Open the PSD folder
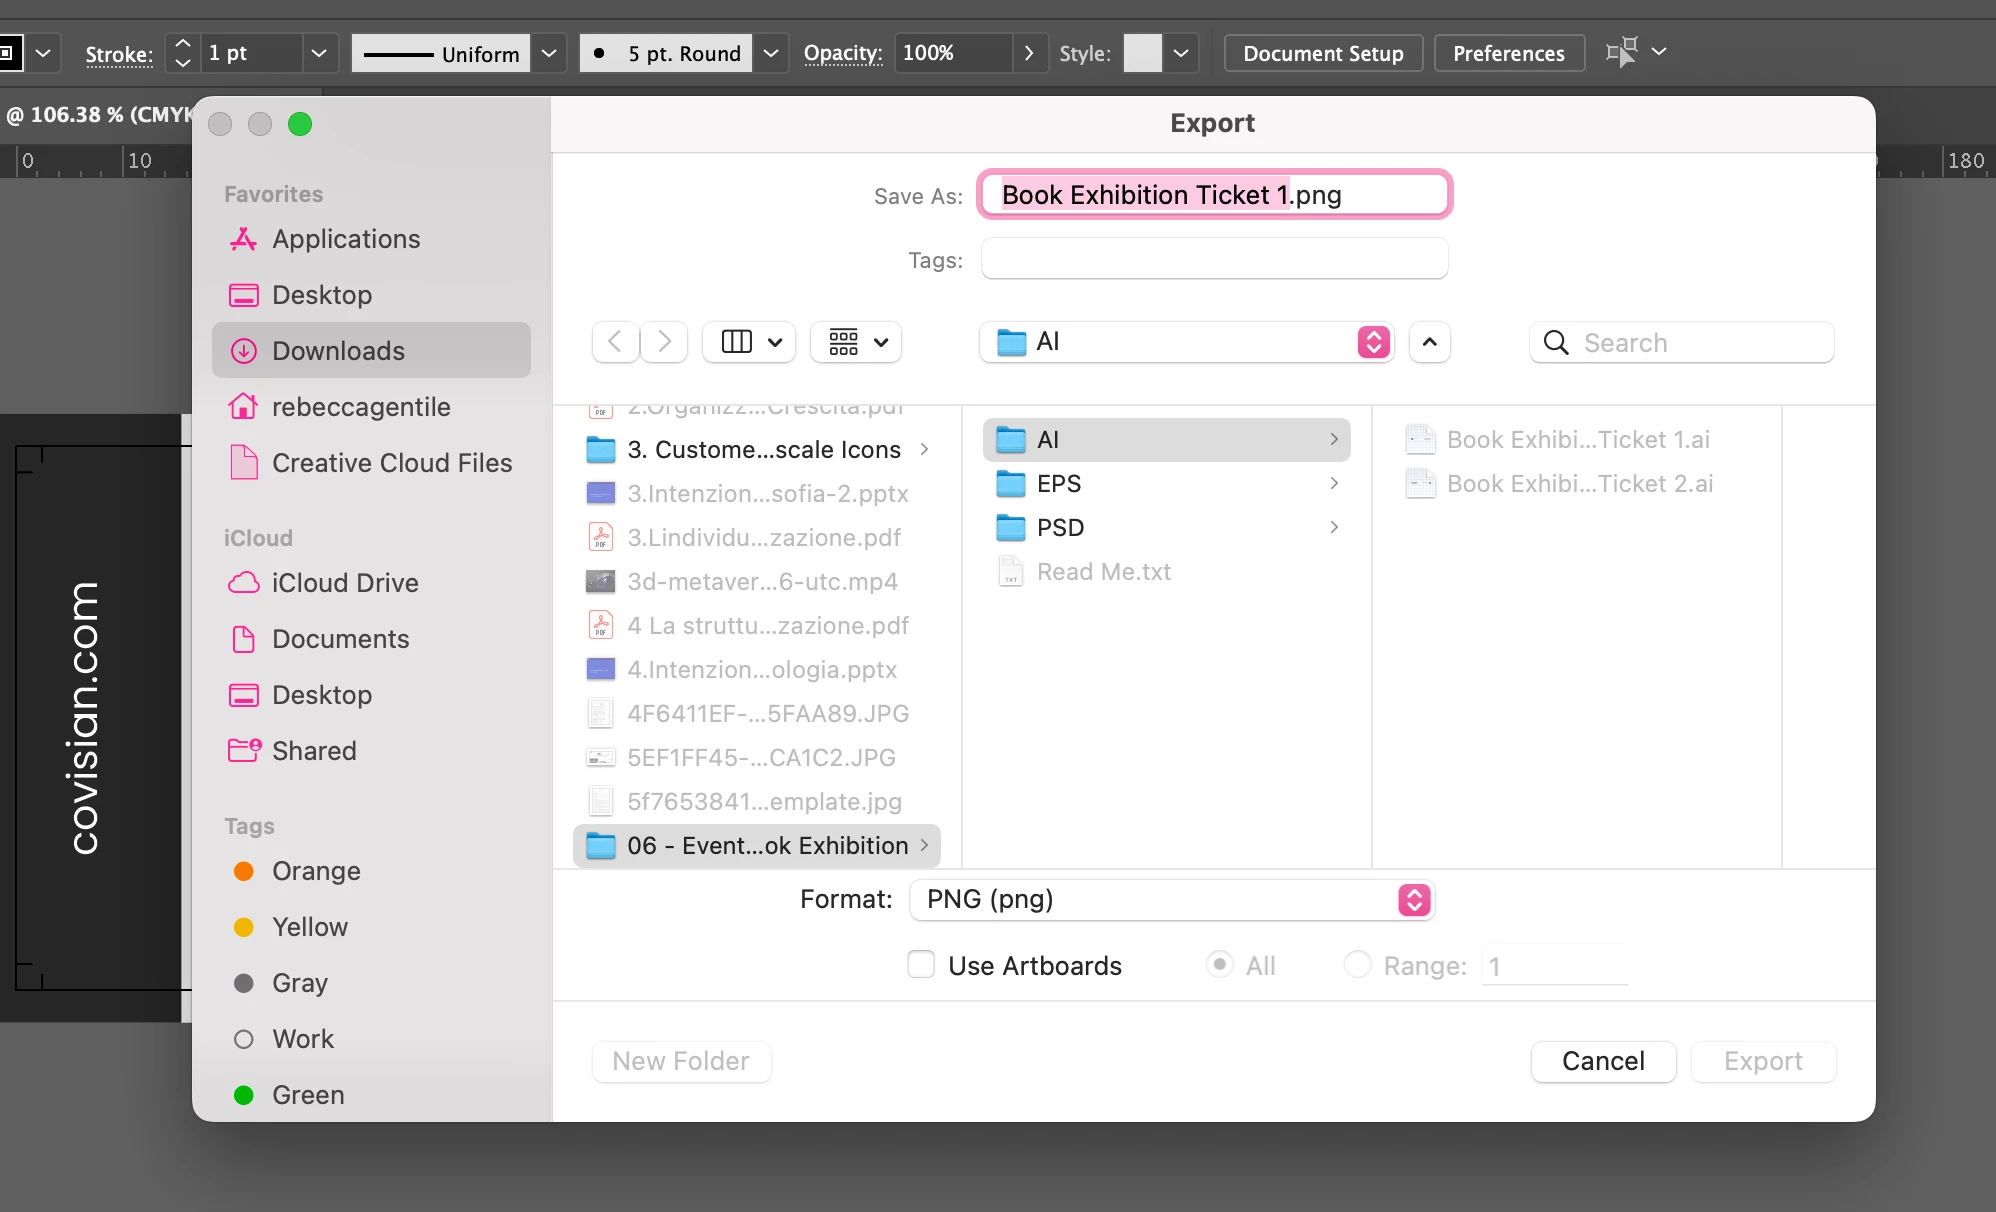 click(1060, 528)
